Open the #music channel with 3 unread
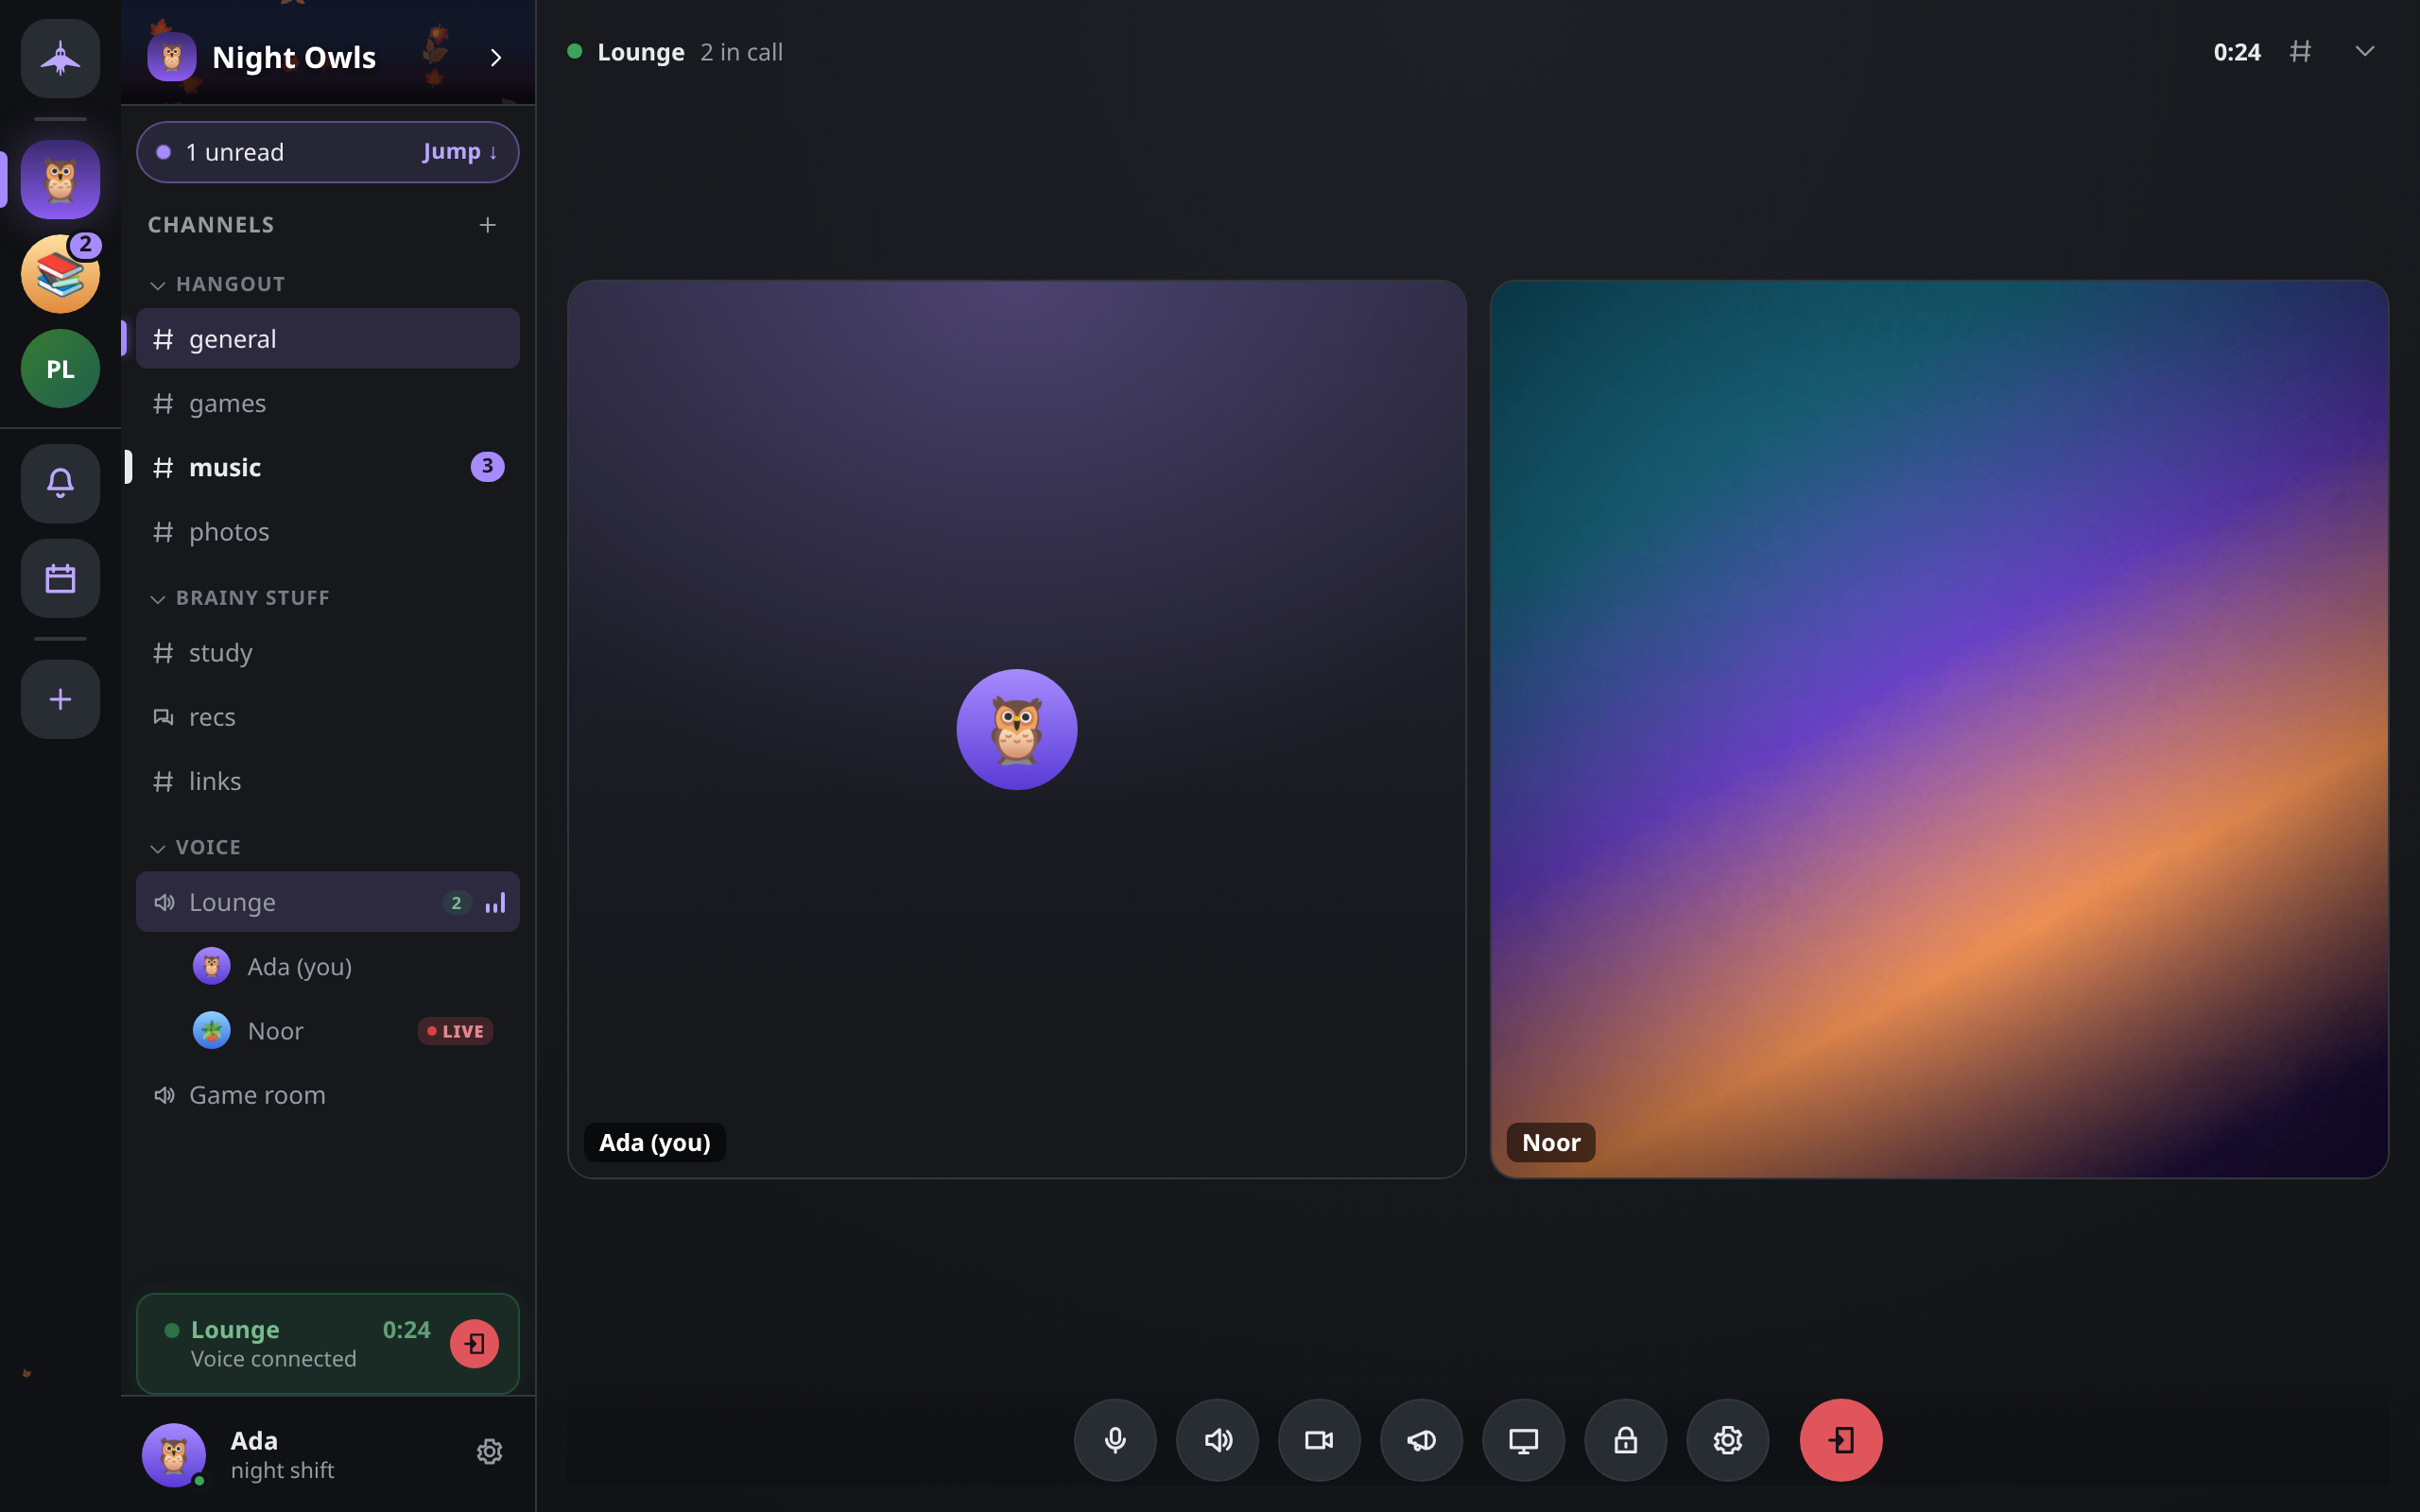Viewport: 2420px width, 1512px height. (x=328, y=467)
